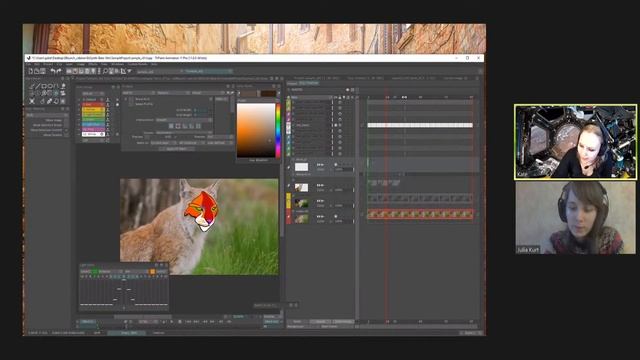Select the green color group row
This screenshot has width=640, height=360.
click(x=93, y=119)
